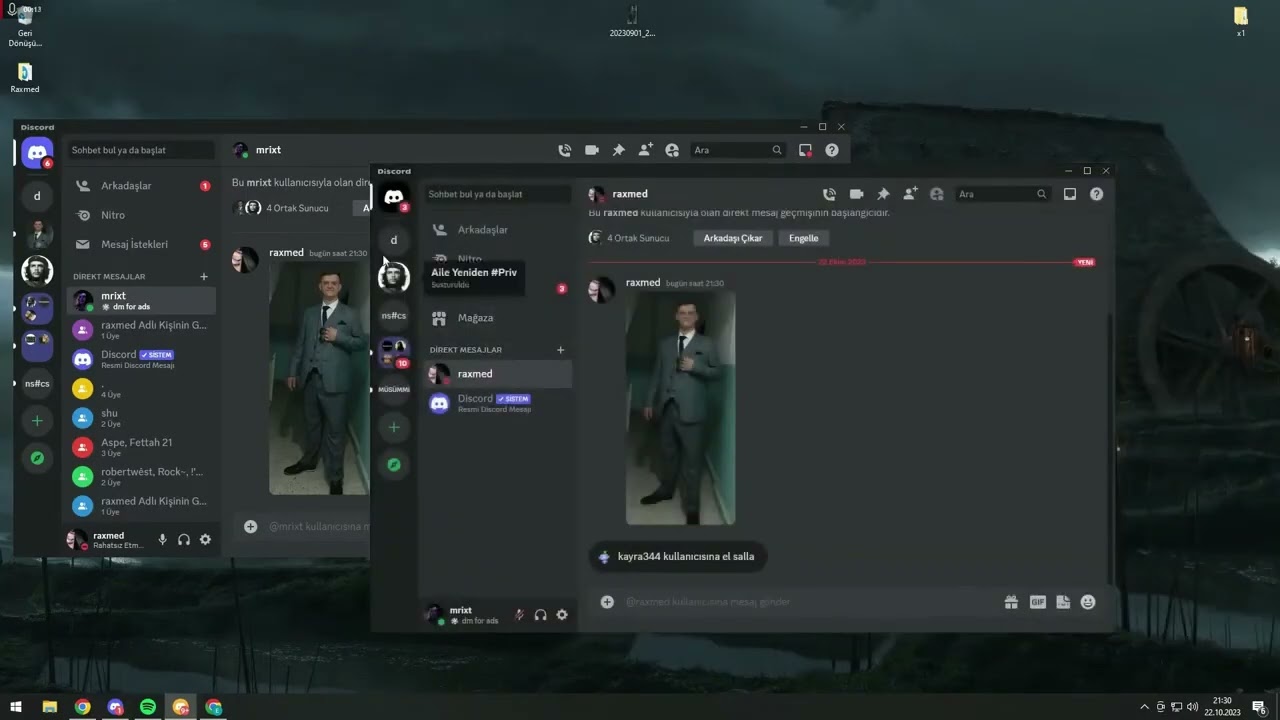Create DM with plus in back window
1280x720 pixels.
click(x=204, y=276)
